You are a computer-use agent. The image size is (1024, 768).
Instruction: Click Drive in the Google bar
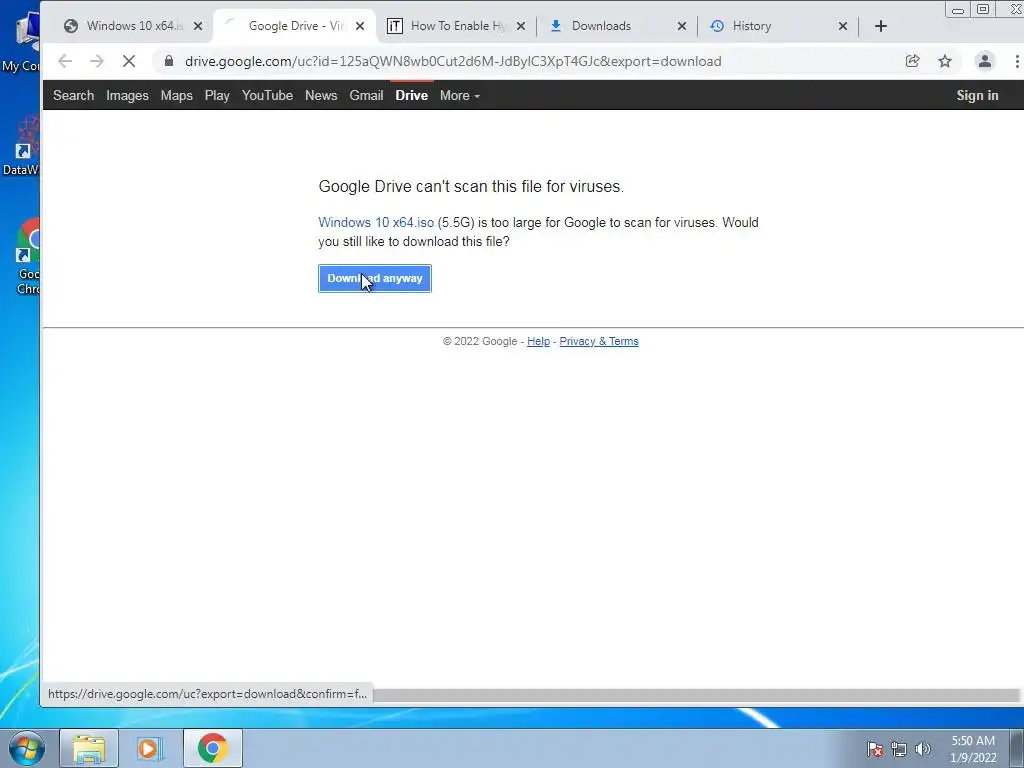point(411,95)
